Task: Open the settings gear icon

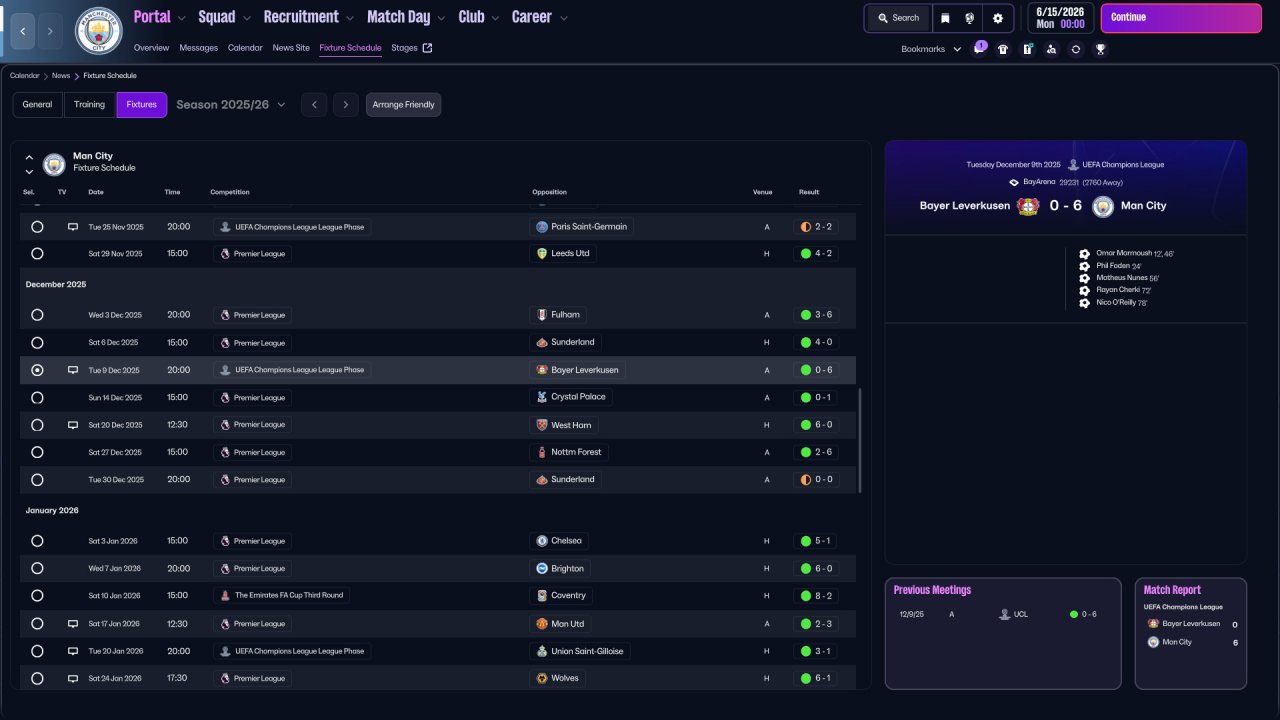Action: 998,18
